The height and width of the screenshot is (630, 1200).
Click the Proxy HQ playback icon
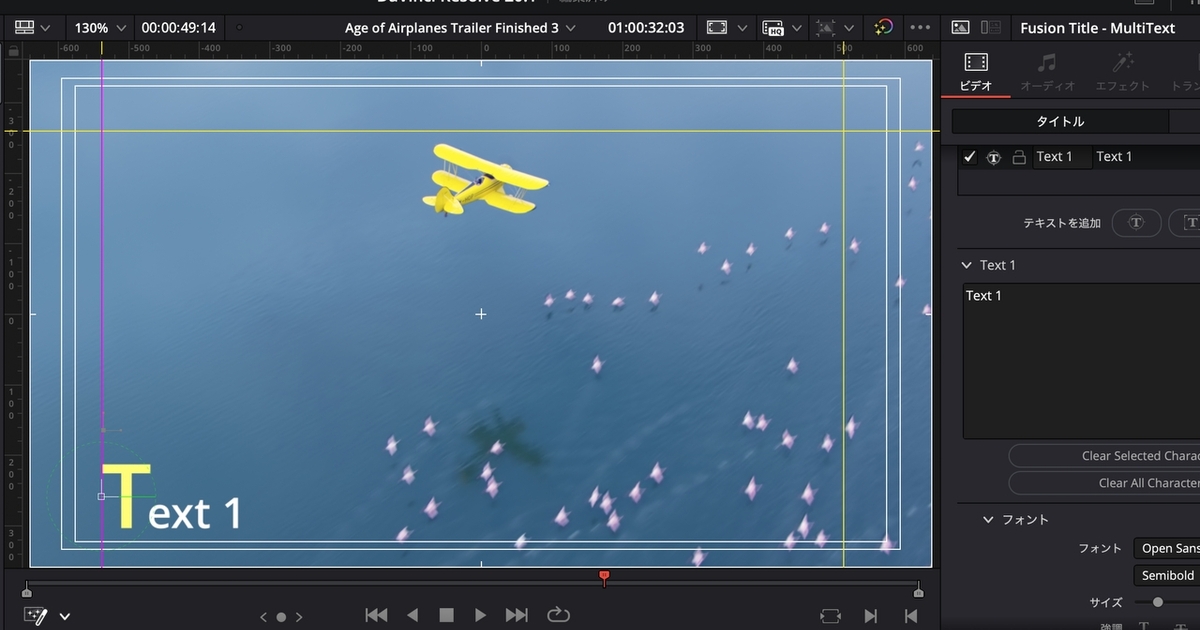coord(773,28)
